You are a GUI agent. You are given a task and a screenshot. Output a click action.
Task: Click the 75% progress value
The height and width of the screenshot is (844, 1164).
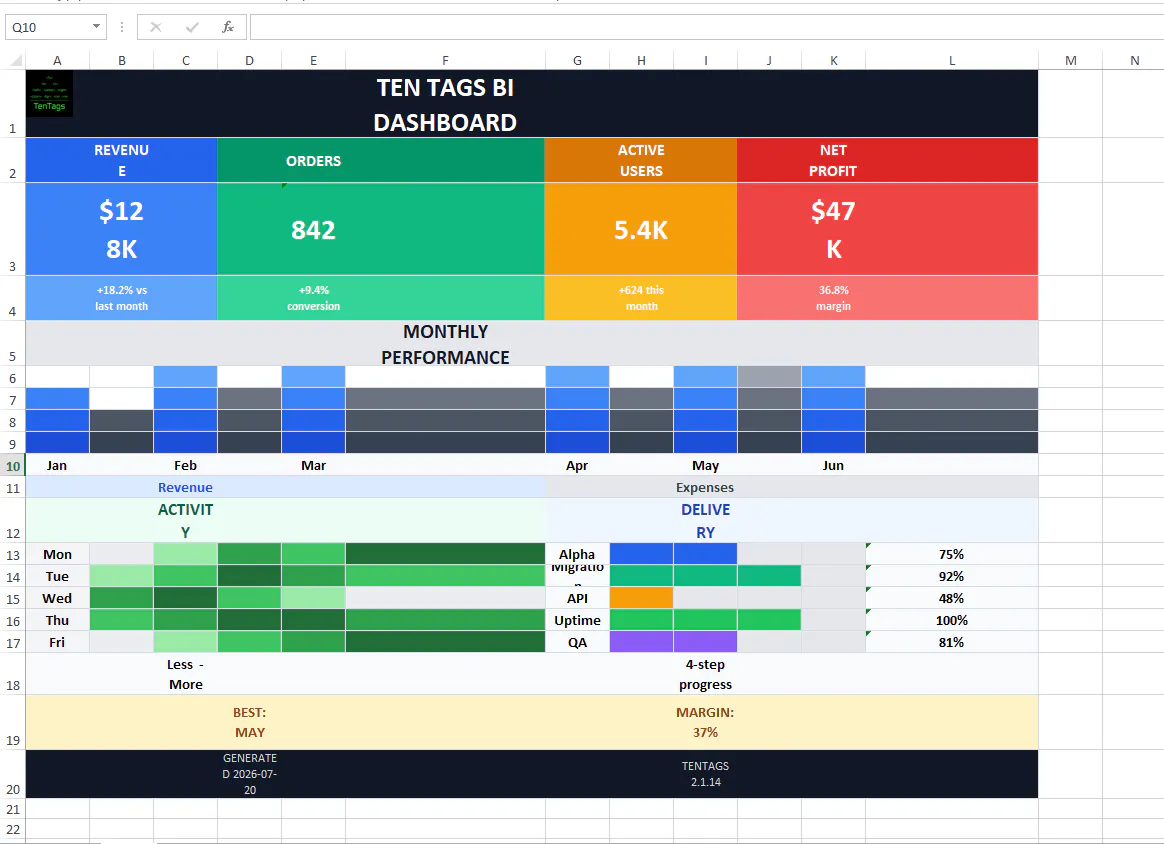[x=952, y=555]
